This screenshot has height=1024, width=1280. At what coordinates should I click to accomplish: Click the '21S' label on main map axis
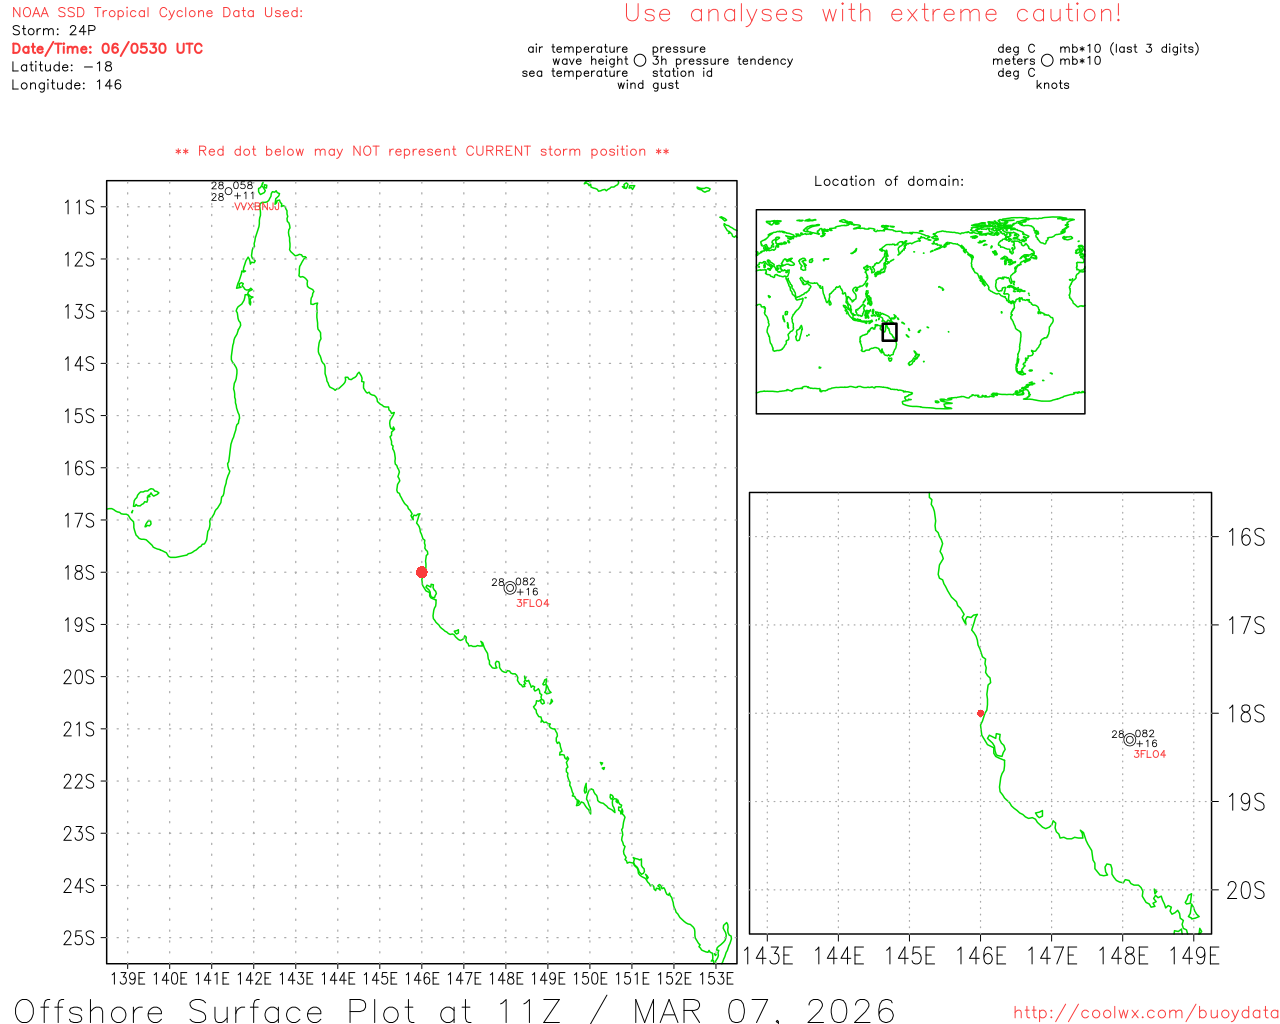79,729
